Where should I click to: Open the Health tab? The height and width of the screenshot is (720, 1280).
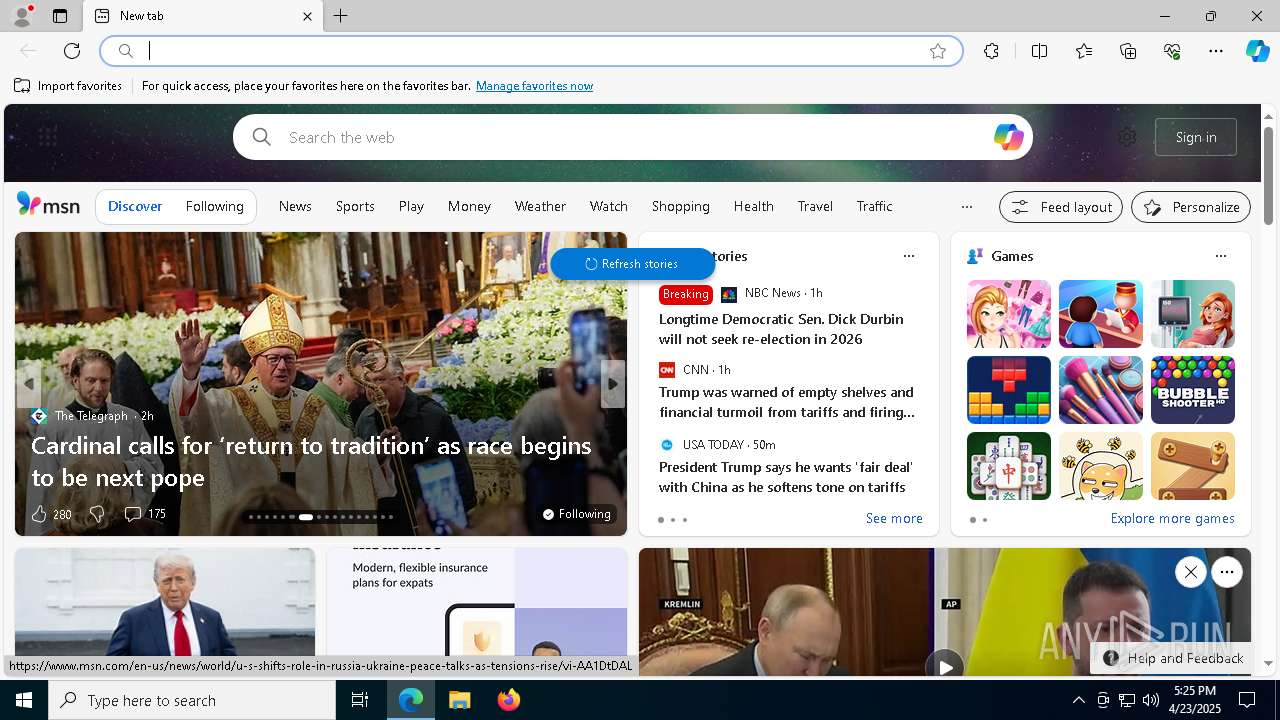point(753,206)
